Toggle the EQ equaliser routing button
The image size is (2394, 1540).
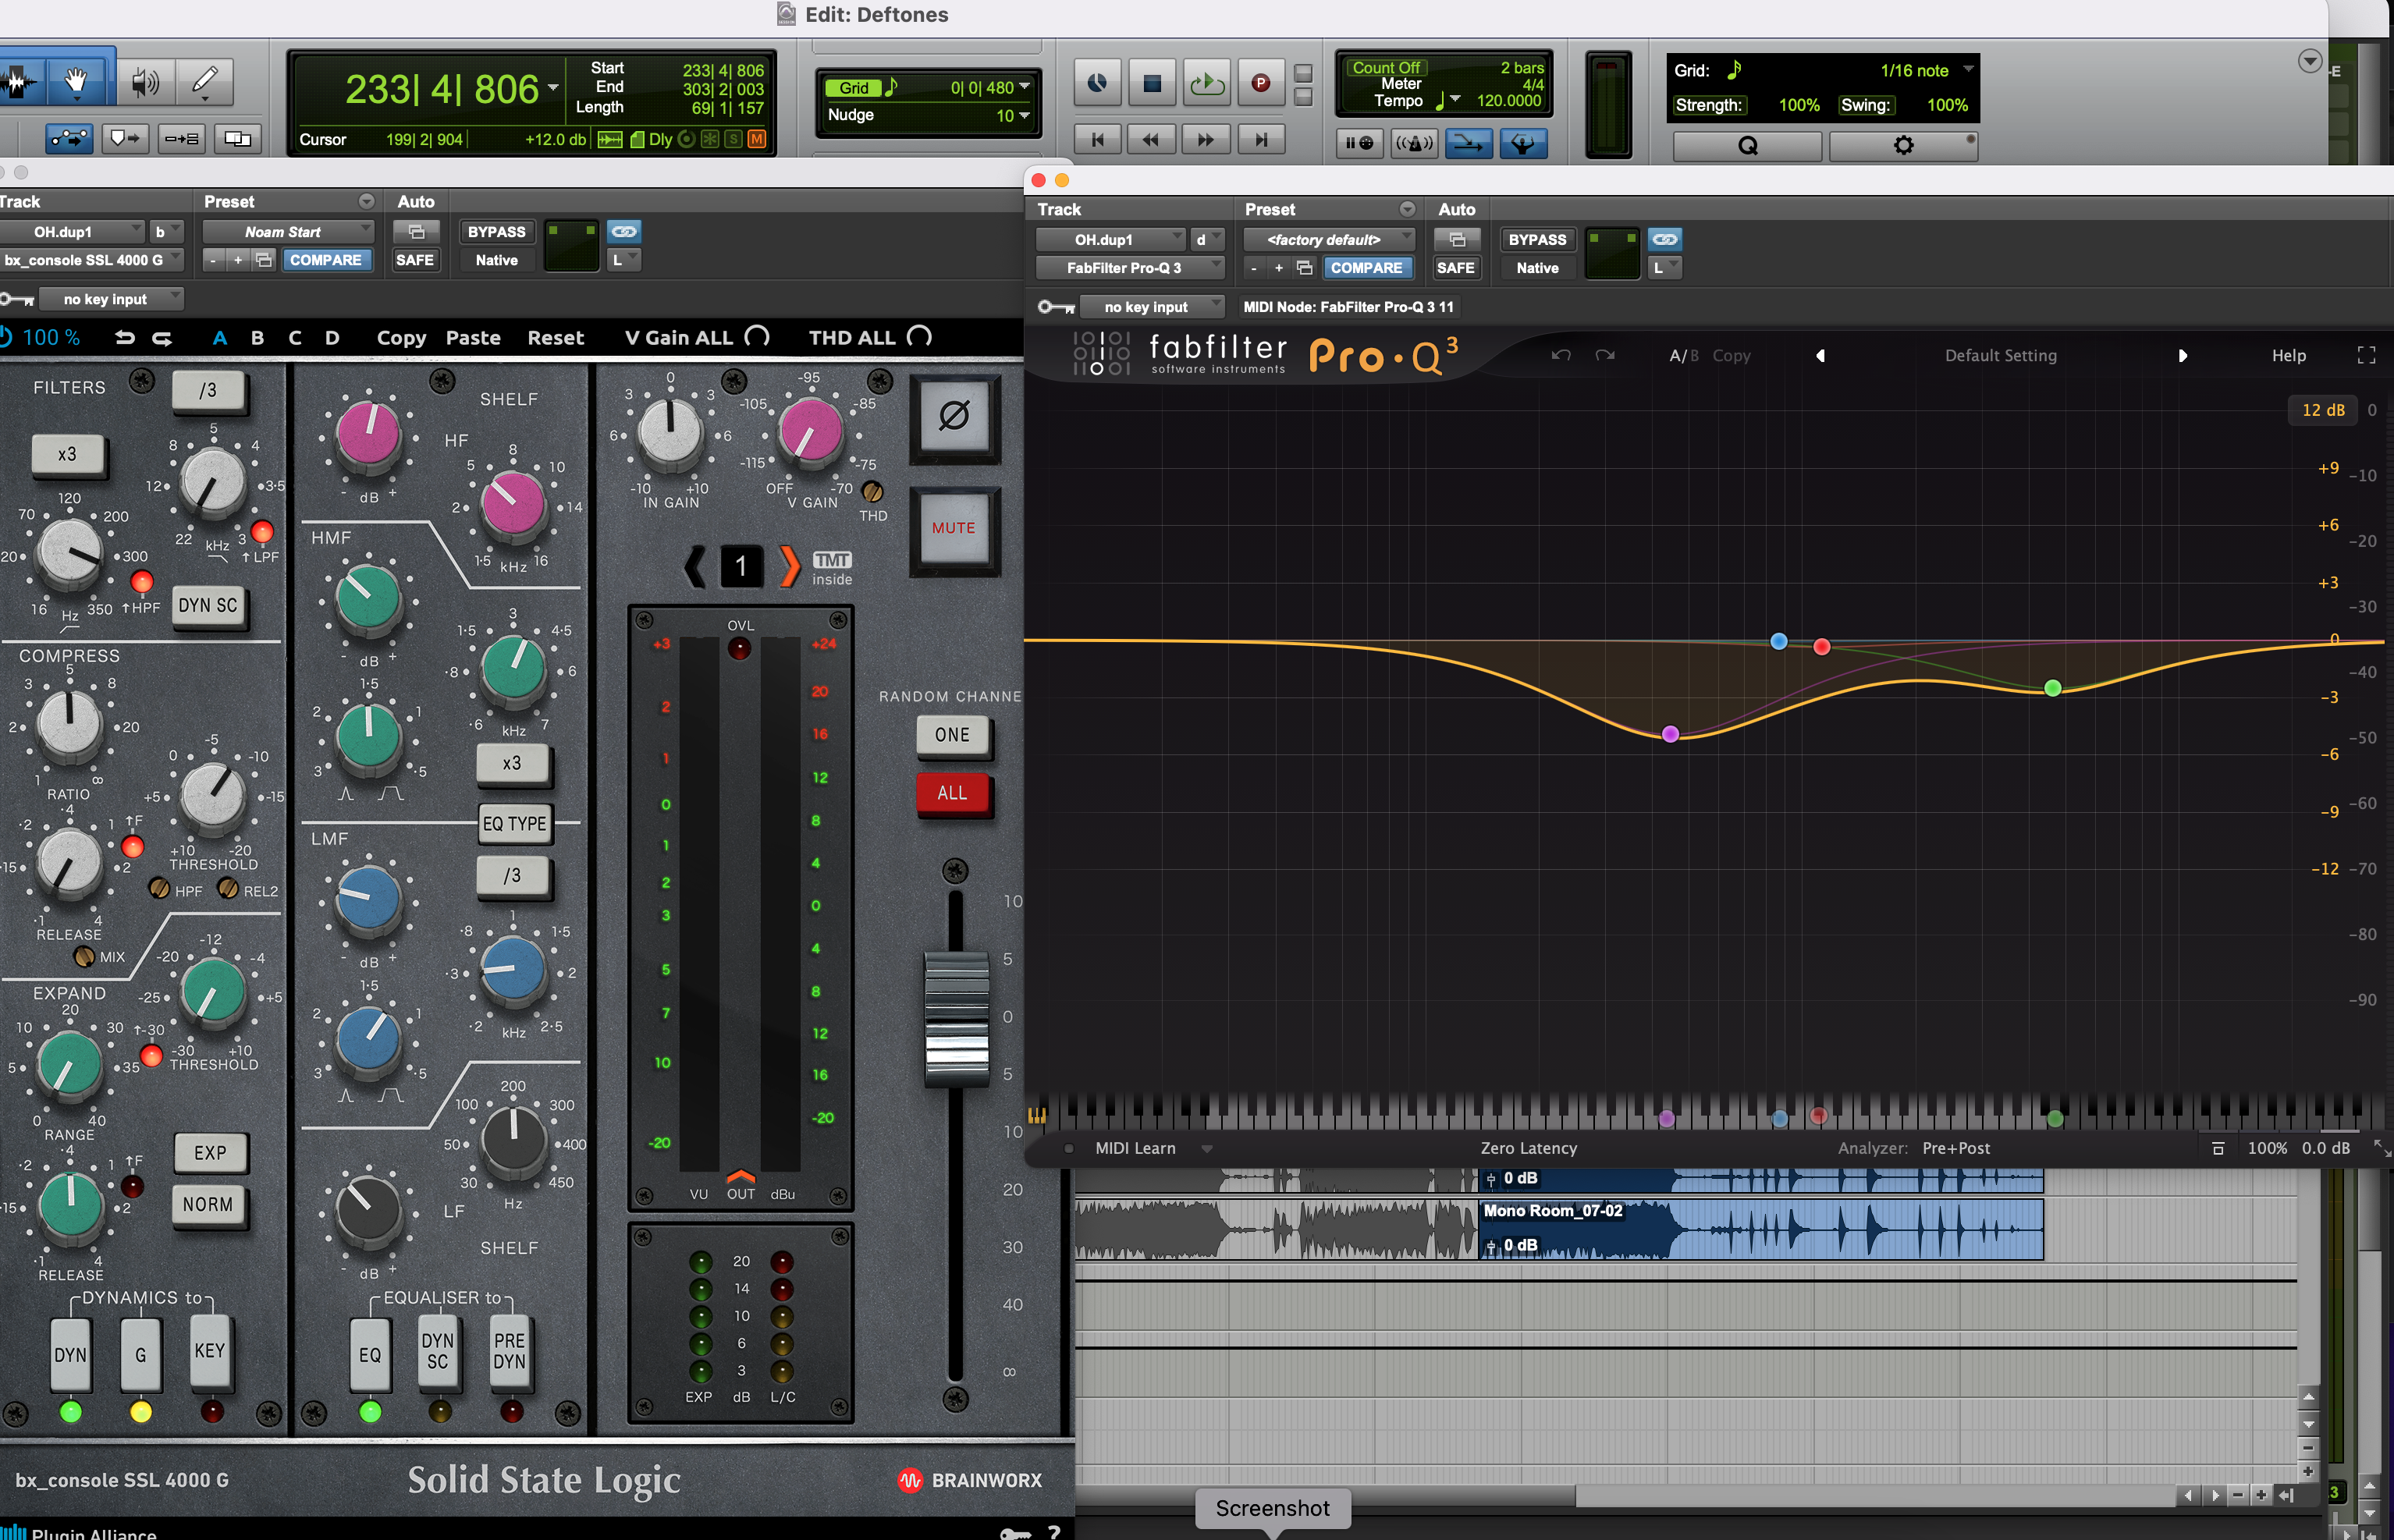[370, 1354]
